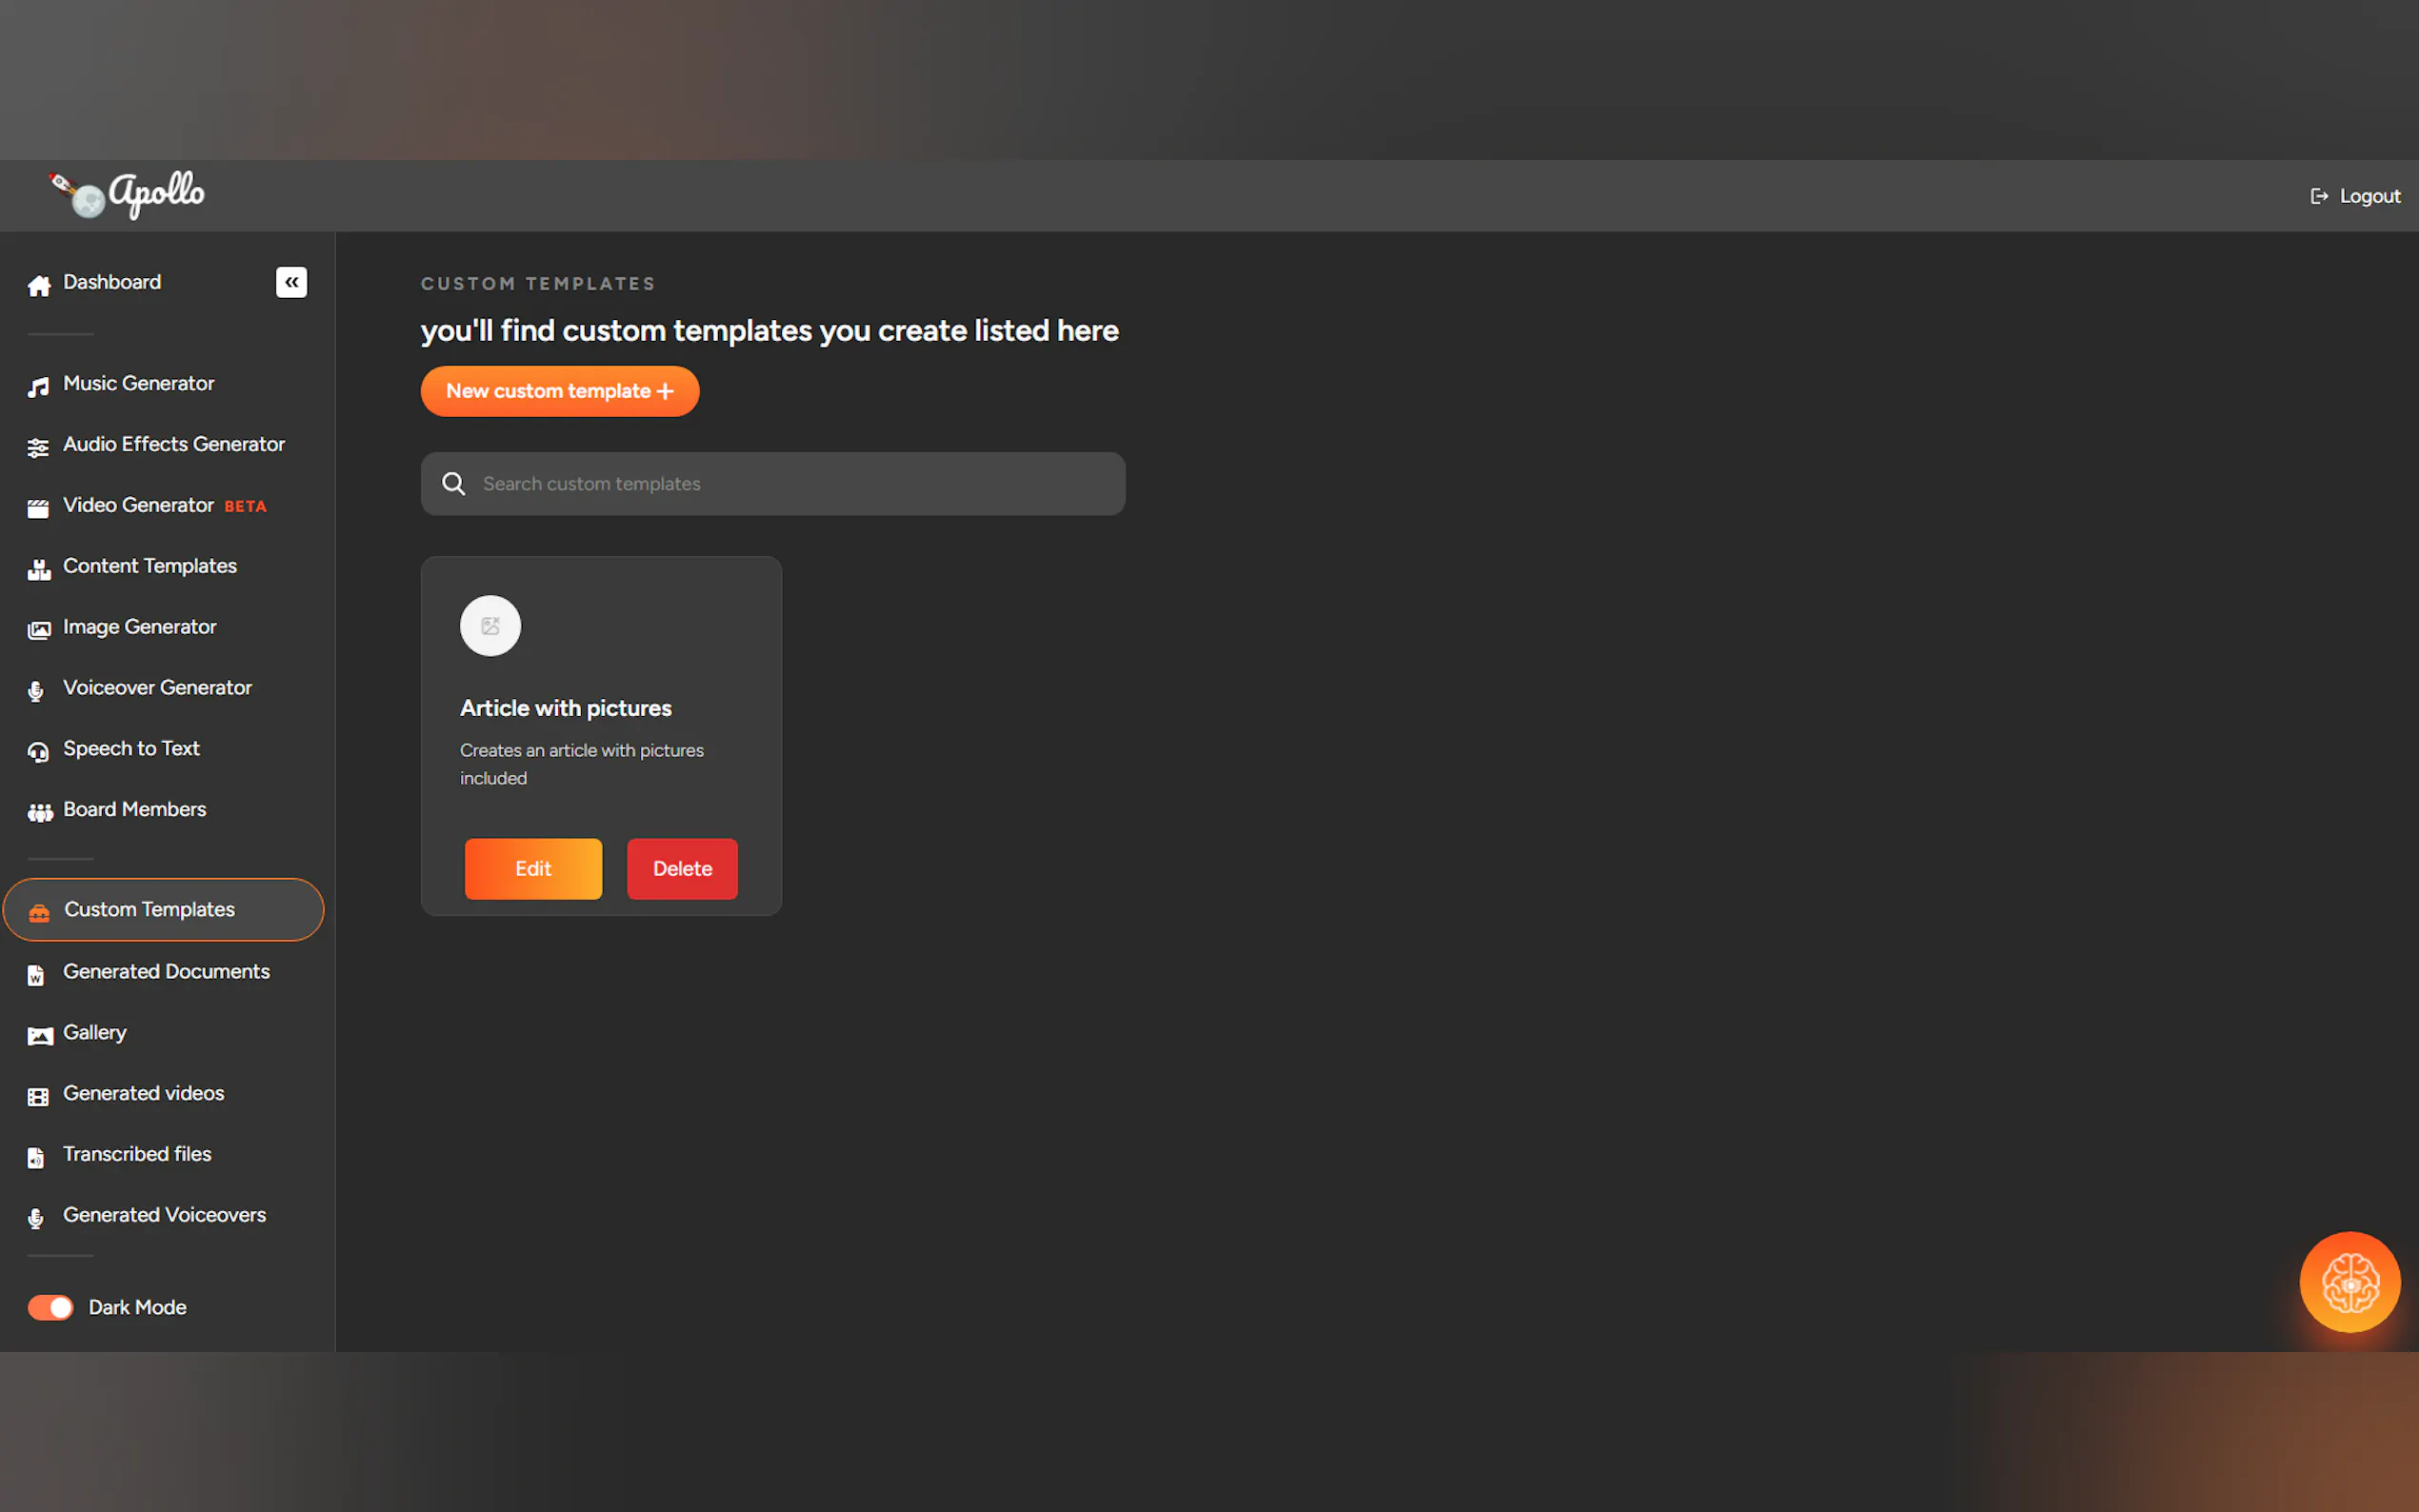Go to Content Templates
The image size is (2419, 1512).
tap(150, 566)
